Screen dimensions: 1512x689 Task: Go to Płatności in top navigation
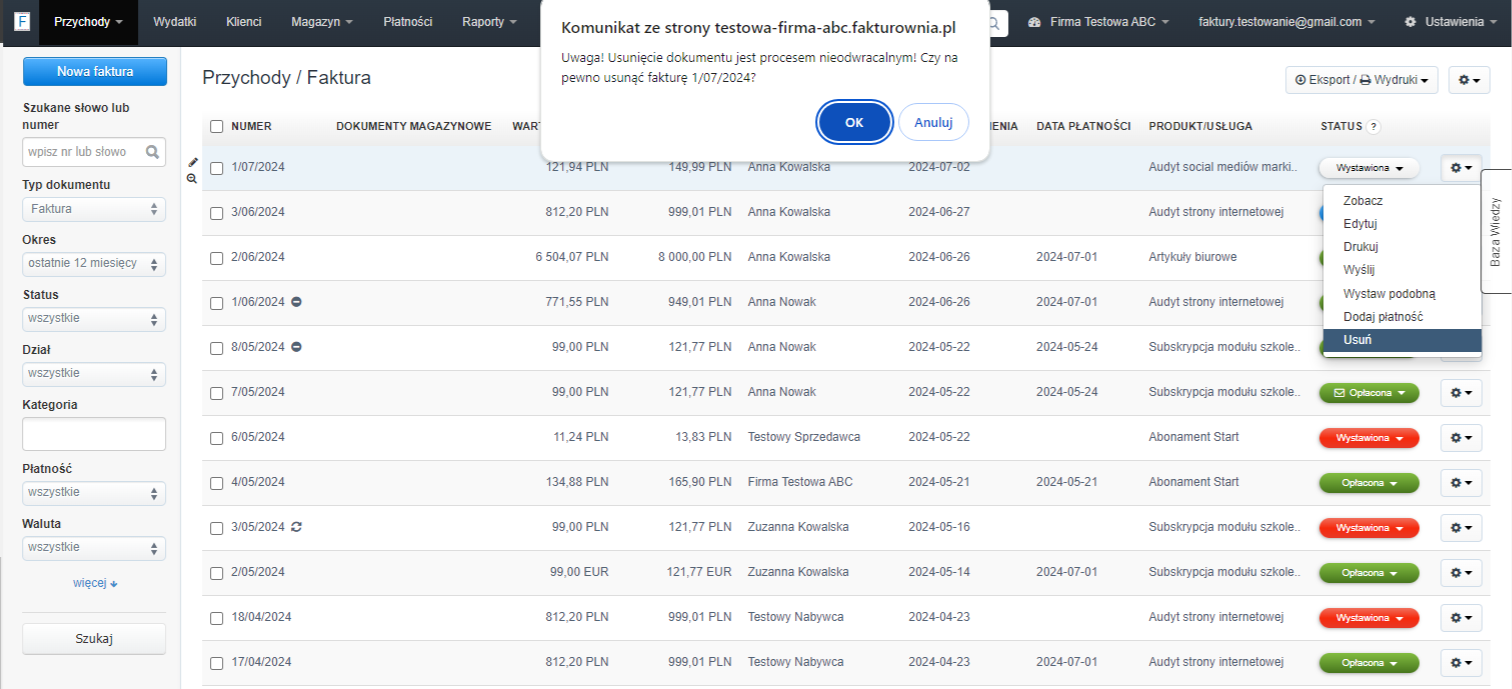pyautogui.click(x=408, y=21)
